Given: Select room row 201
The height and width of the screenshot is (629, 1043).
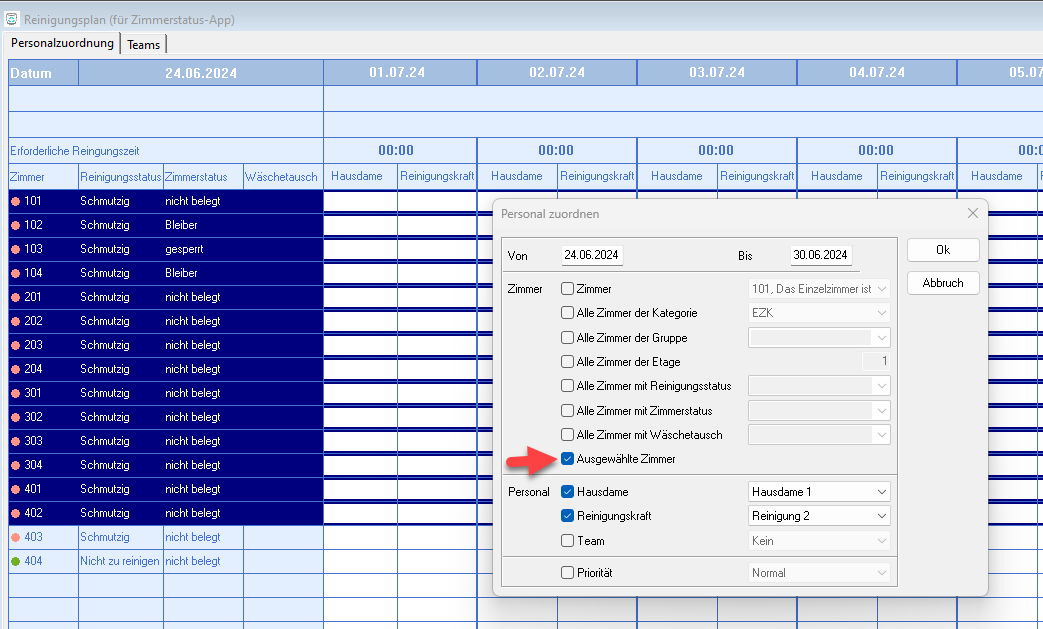Looking at the screenshot, I should click(166, 297).
